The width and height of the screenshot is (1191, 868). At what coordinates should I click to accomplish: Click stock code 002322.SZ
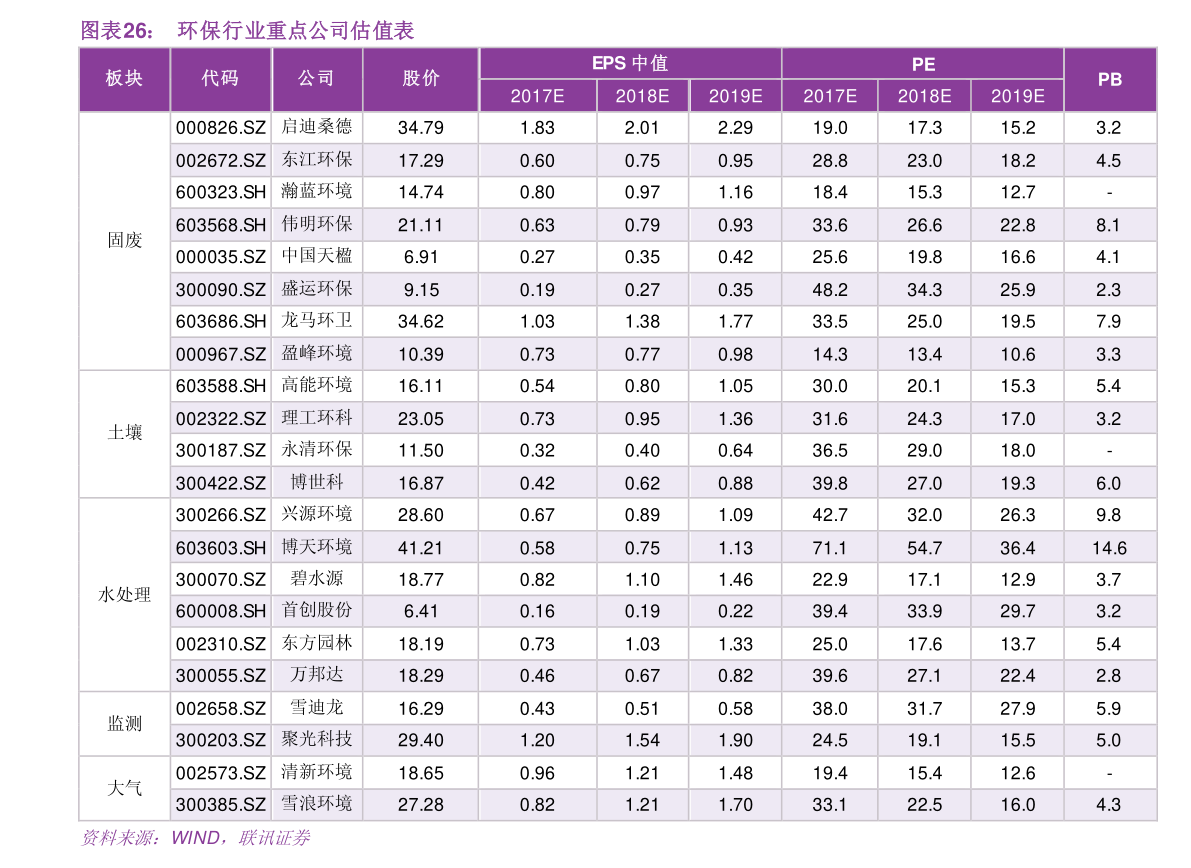coord(221,419)
